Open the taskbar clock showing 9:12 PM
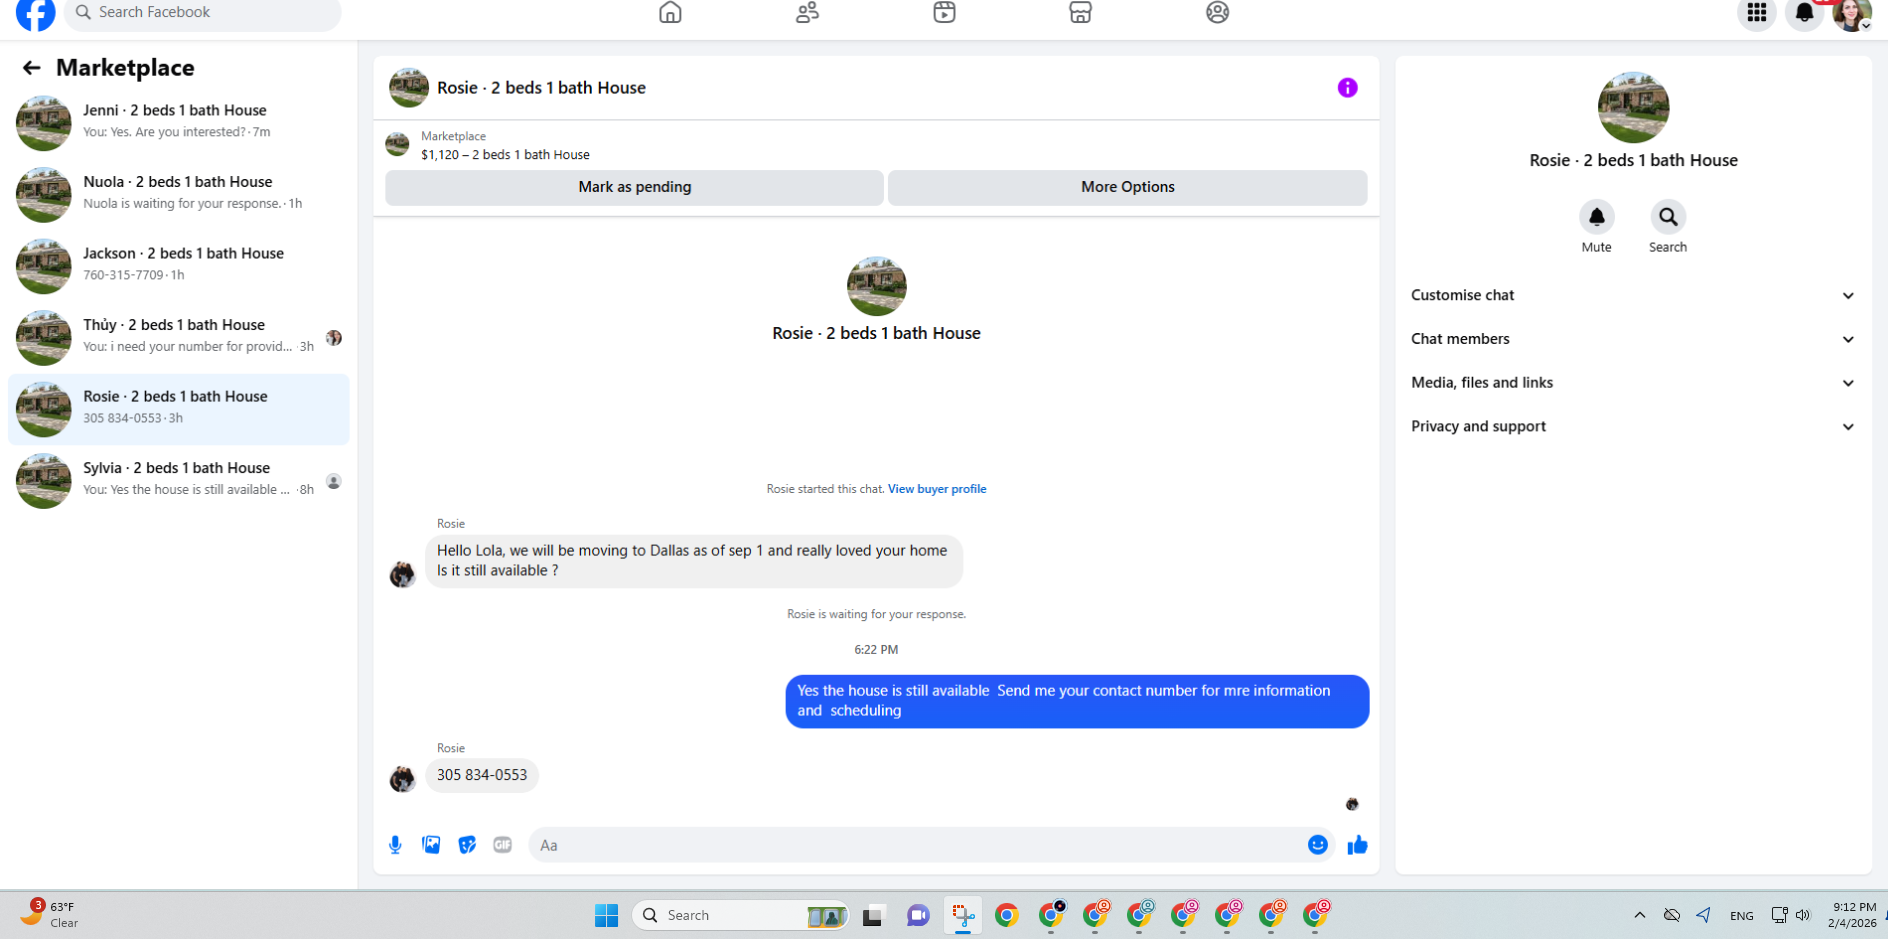The image size is (1888, 939). click(x=1853, y=915)
